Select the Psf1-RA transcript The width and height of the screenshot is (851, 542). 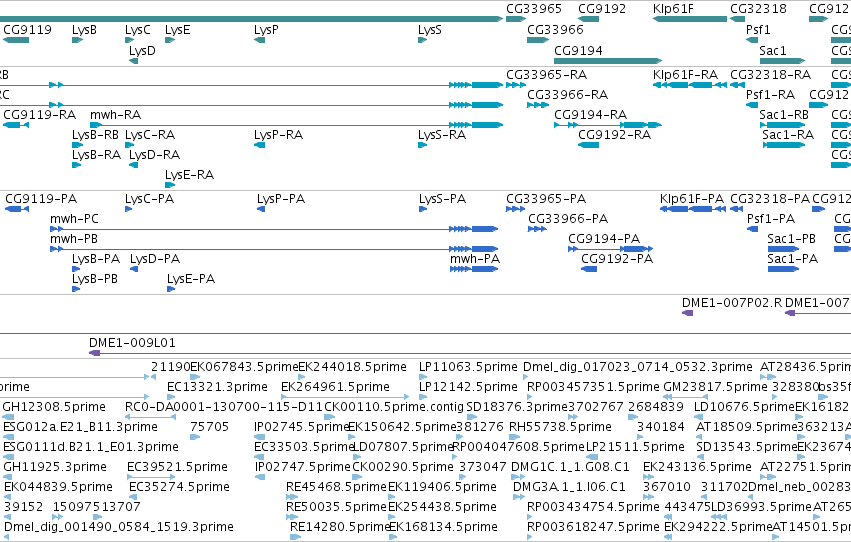[752, 105]
